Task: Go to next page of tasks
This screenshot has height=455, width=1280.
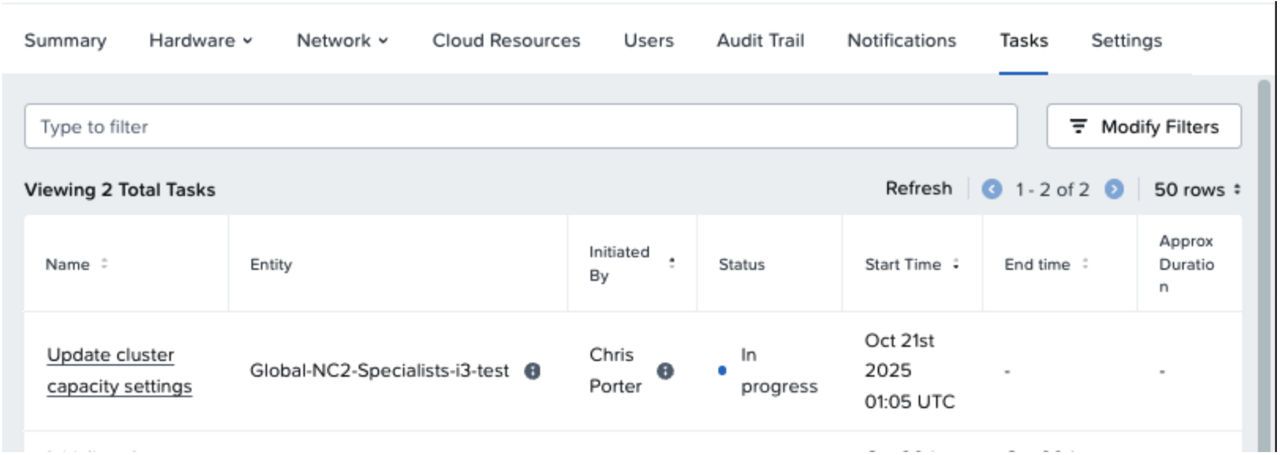Action: point(1114,189)
